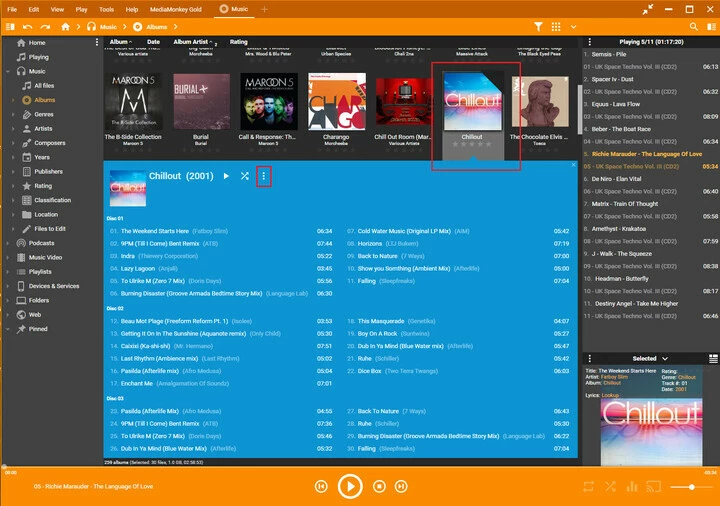Open Chillout album three-dot menu
Viewport: 720px width, 506px height.
264,176
